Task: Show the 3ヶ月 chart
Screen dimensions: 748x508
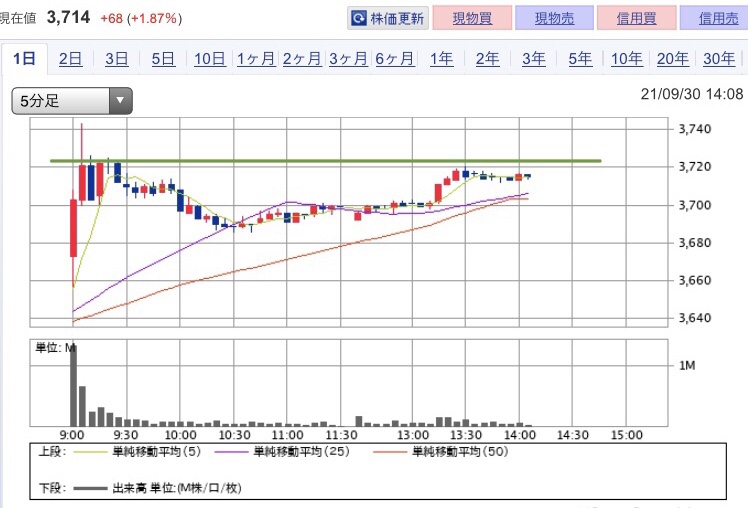Action: pos(349,59)
